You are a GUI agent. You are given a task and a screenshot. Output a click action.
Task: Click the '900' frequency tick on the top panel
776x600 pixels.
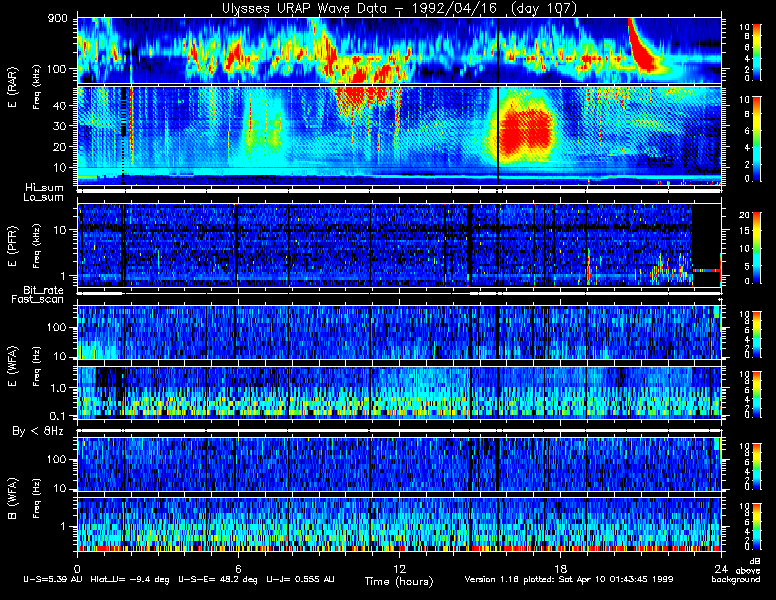click(x=58, y=18)
